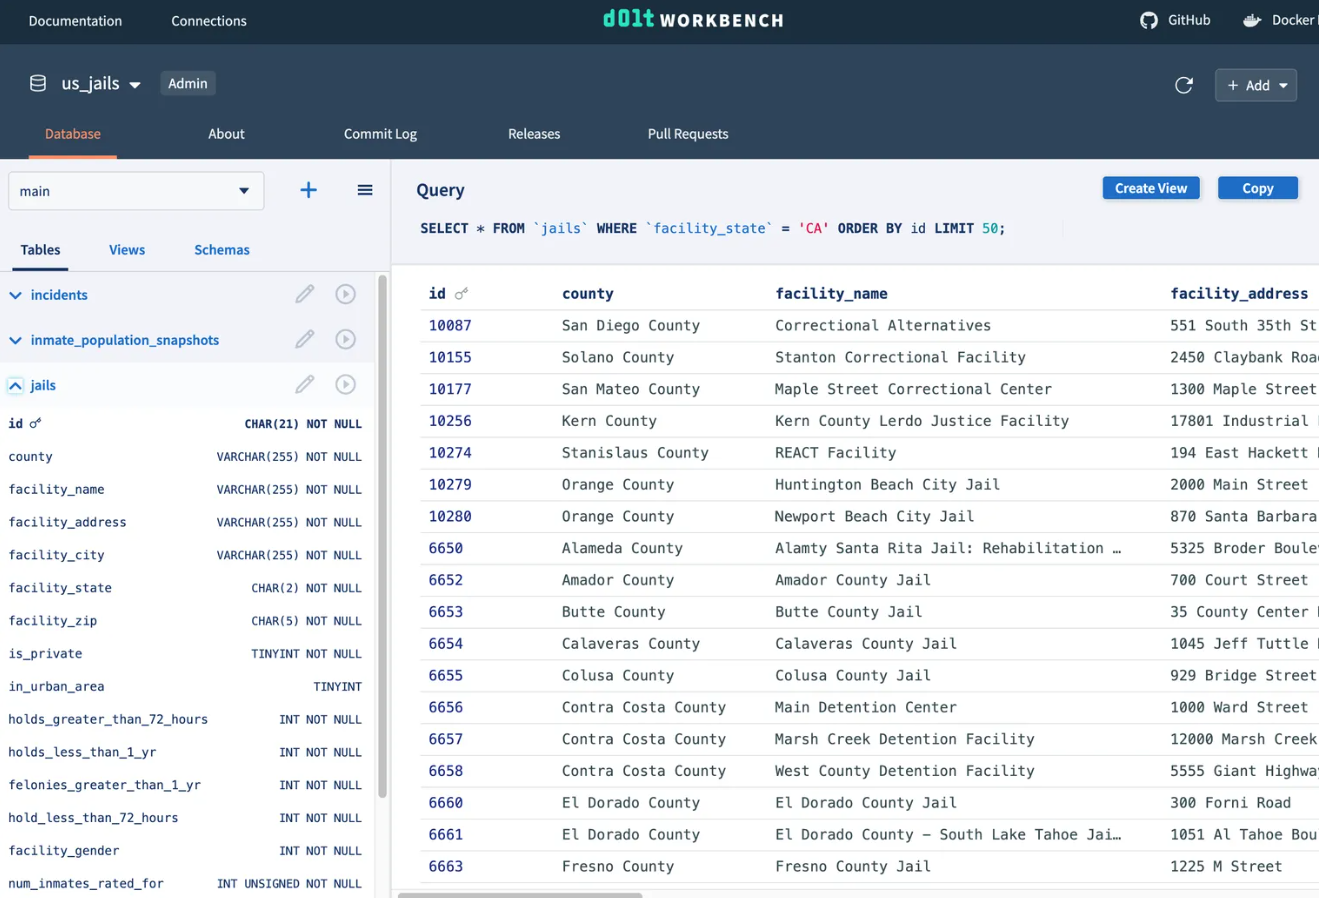Open the Add dropdown button
The height and width of the screenshot is (898, 1319).
1256,85
